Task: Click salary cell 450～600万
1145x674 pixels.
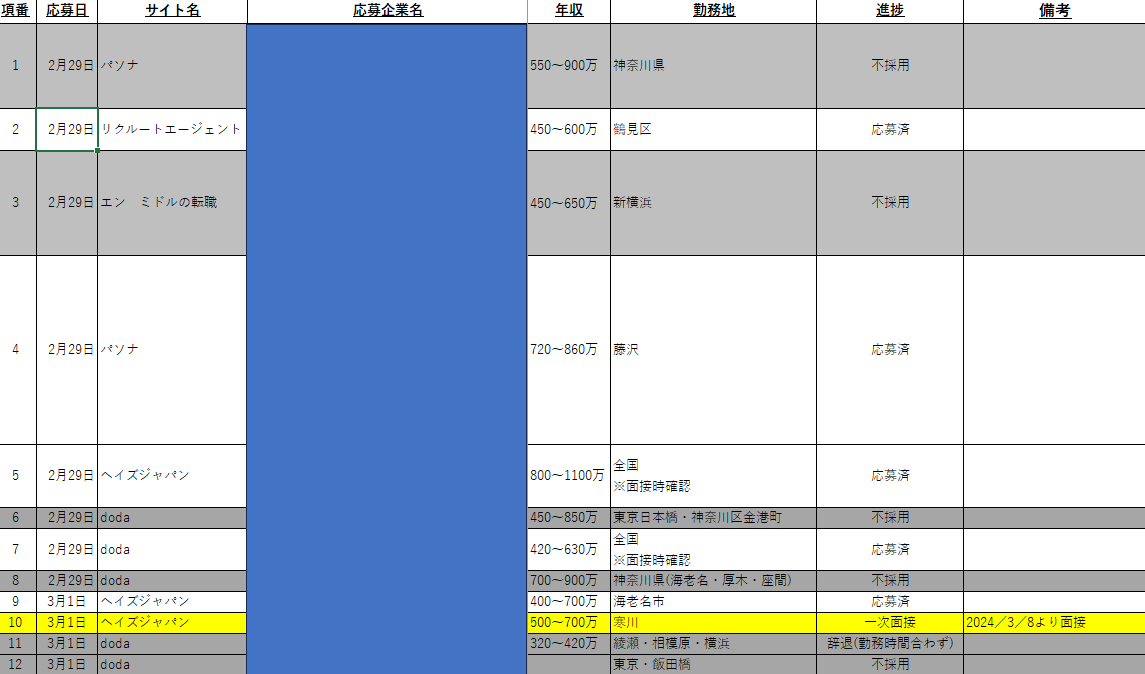Action: [x=569, y=129]
